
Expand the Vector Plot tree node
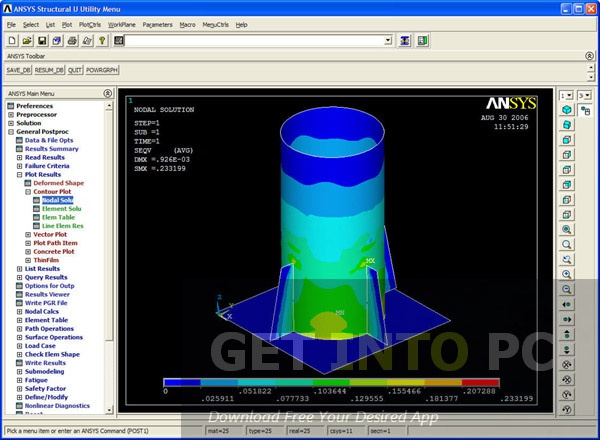(x=28, y=235)
